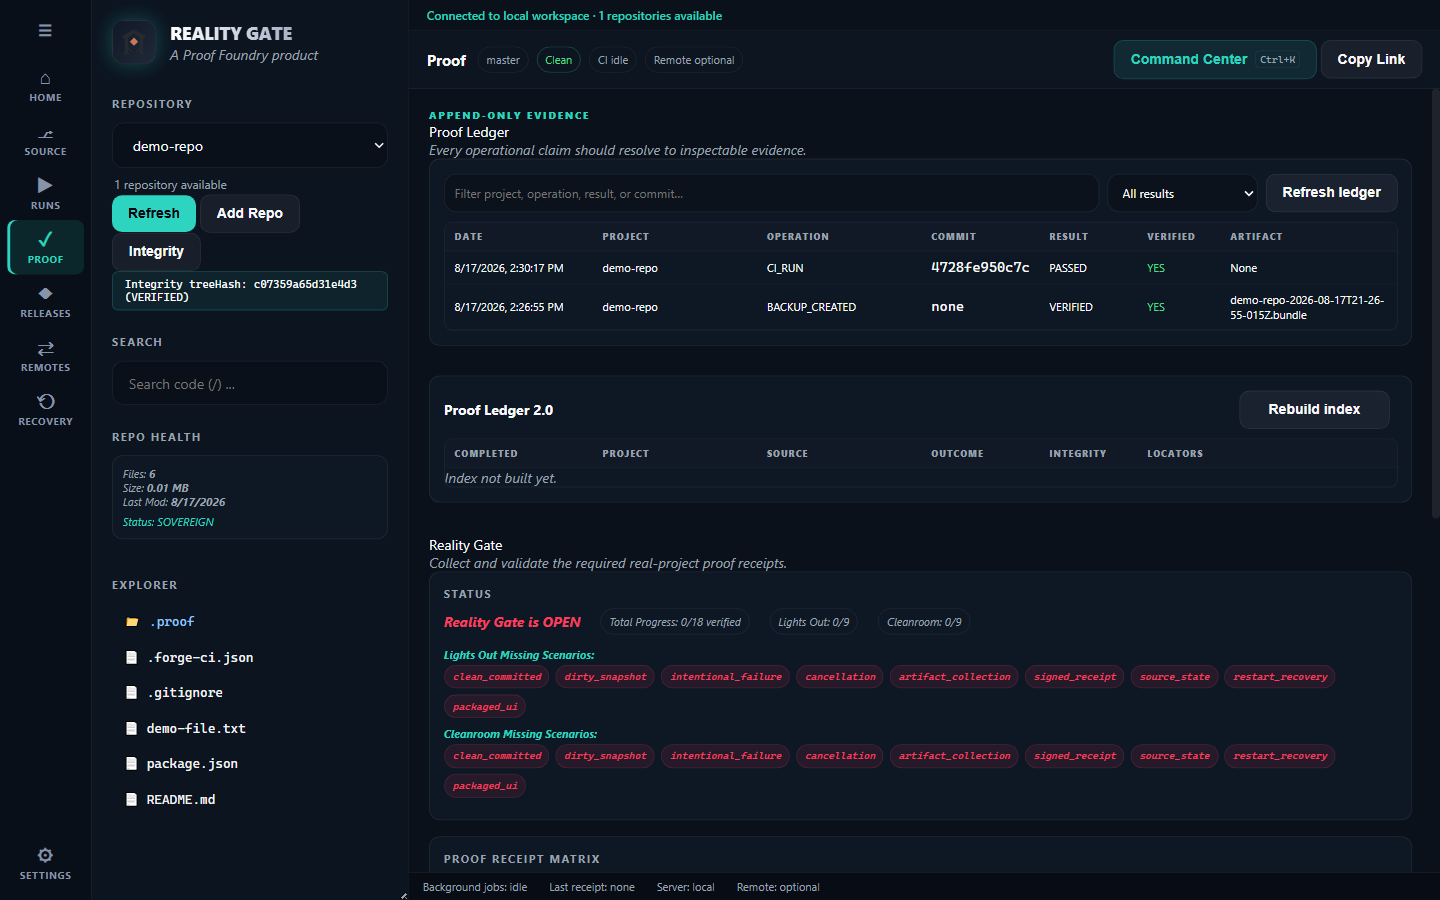The height and width of the screenshot is (900, 1440).
Task: Click the Remote optional chip
Action: tap(694, 60)
